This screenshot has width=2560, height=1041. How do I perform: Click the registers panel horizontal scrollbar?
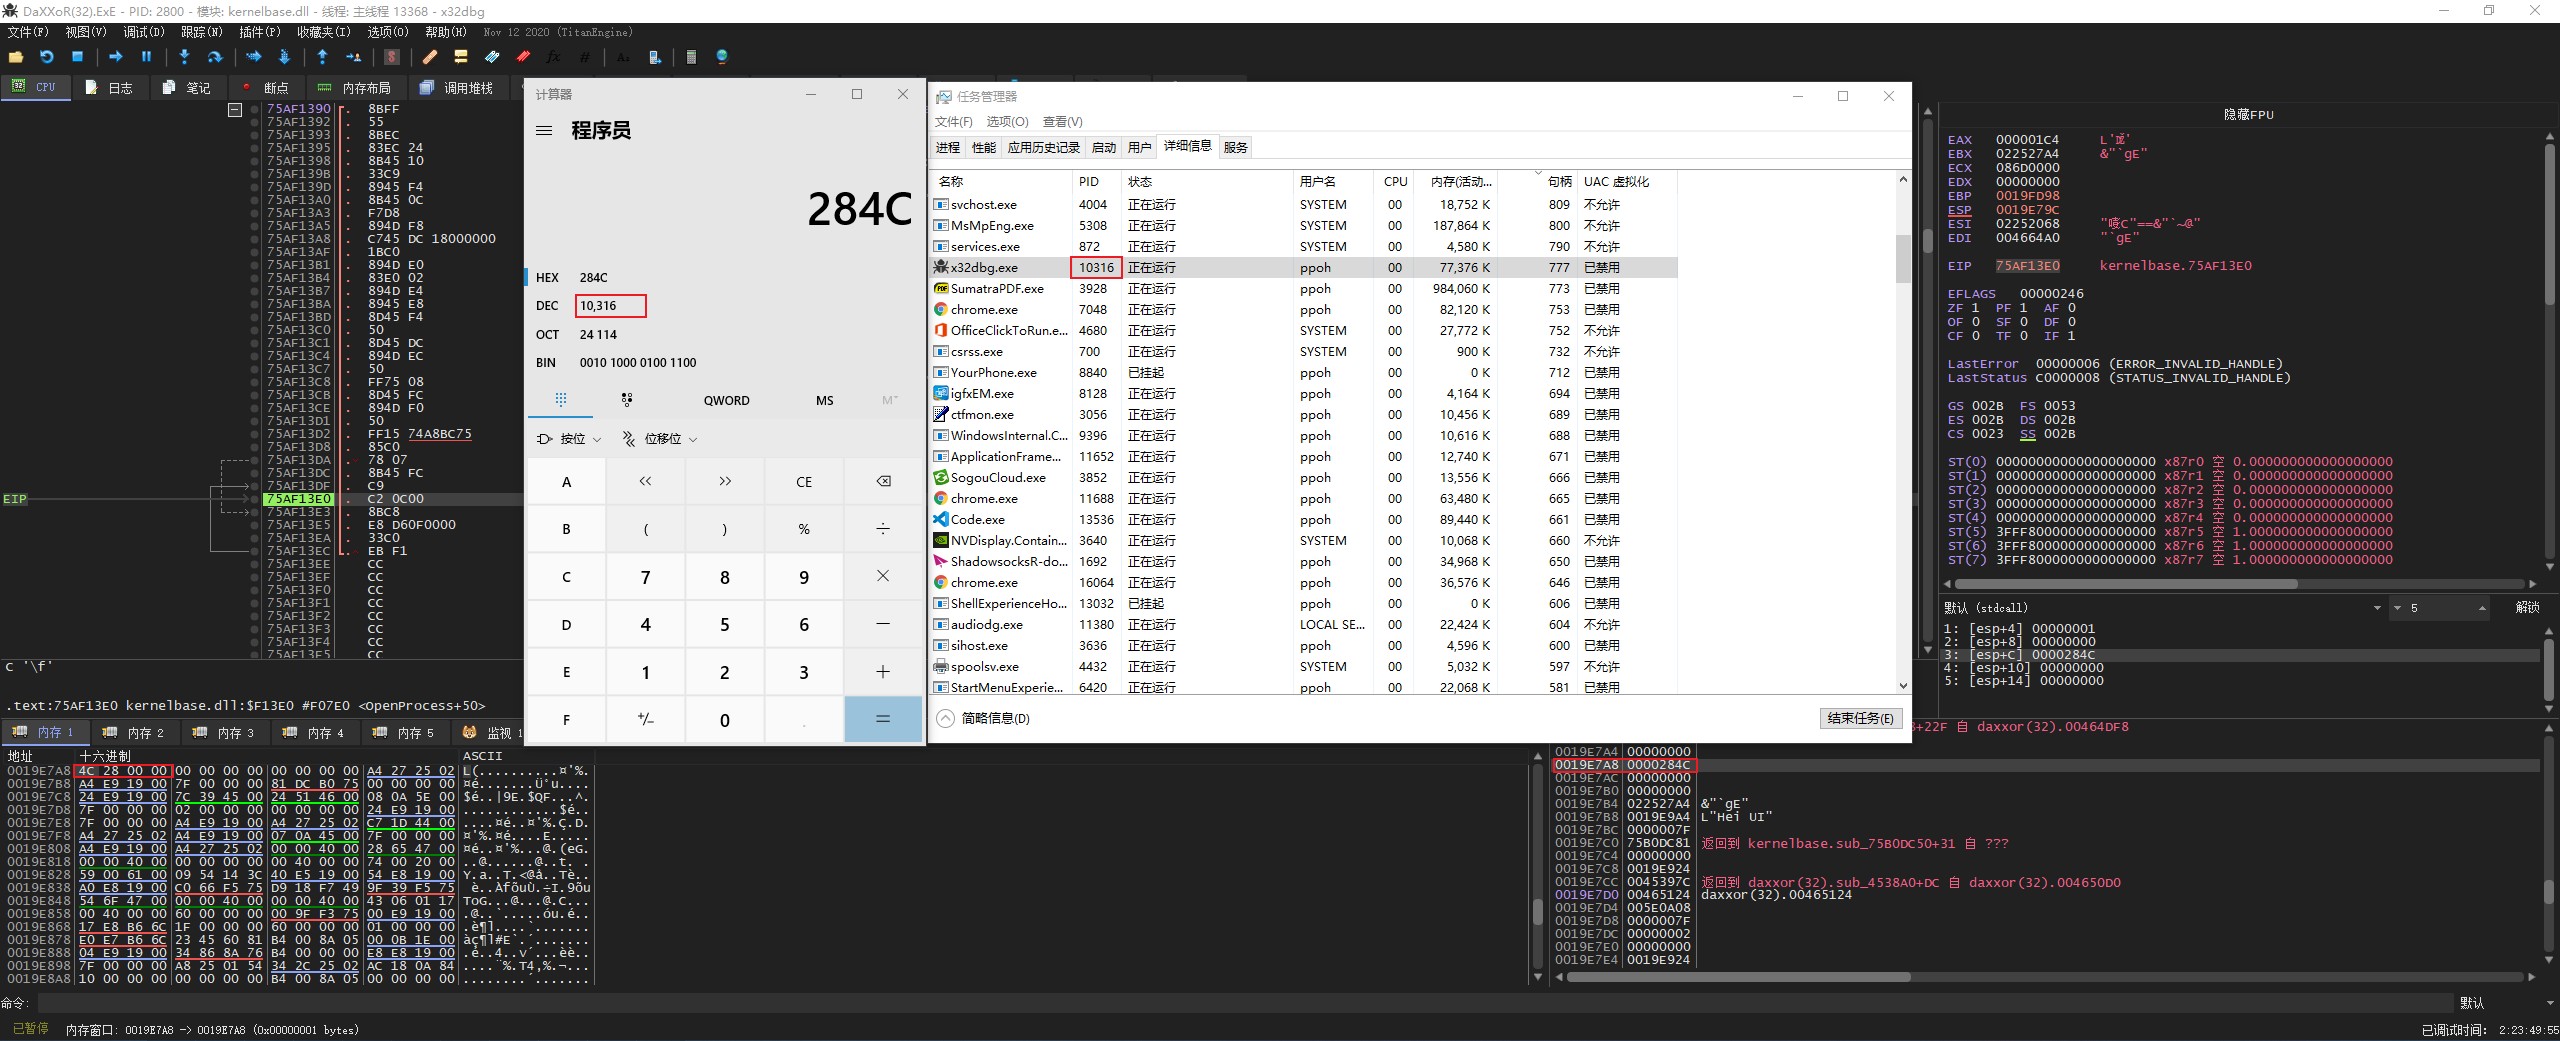click(x=2126, y=583)
